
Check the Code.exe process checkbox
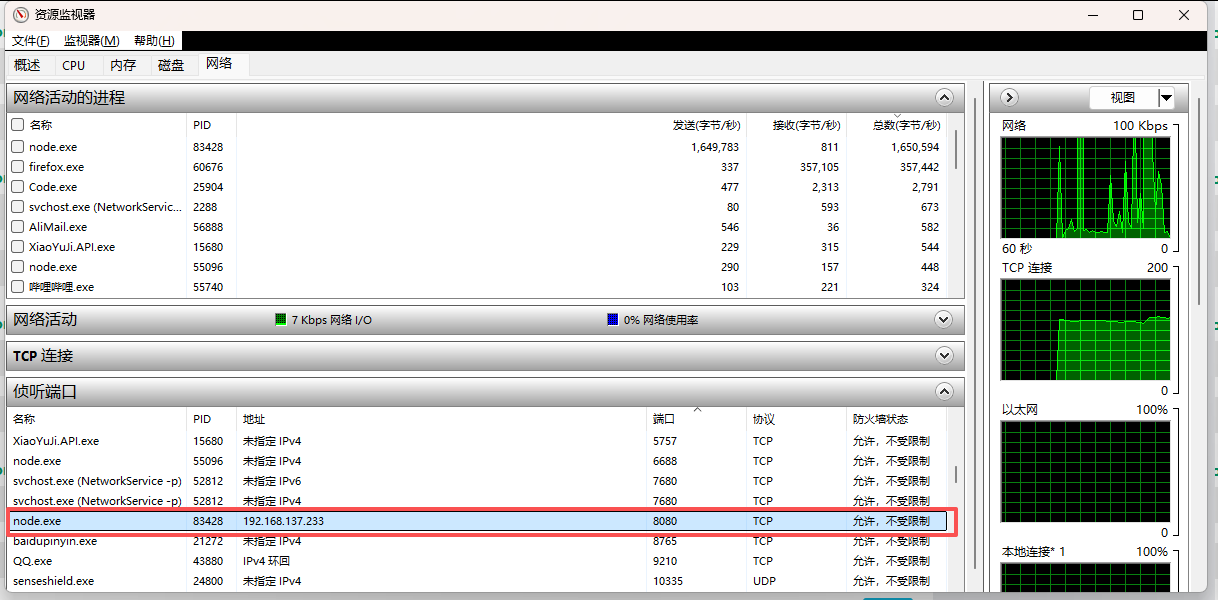[x=17, y=187]
